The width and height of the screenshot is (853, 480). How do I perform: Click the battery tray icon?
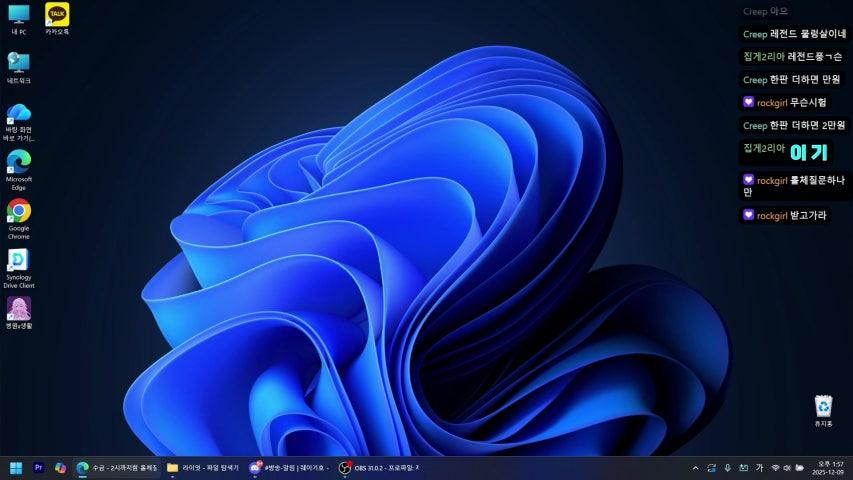(x=800, y=468)
